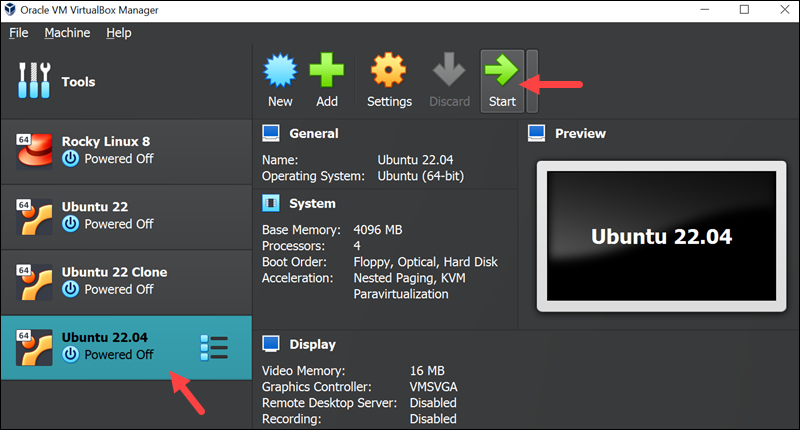Select the Tools wrench and screwdriver icon

pyautogui.click(x=34, y=80)
